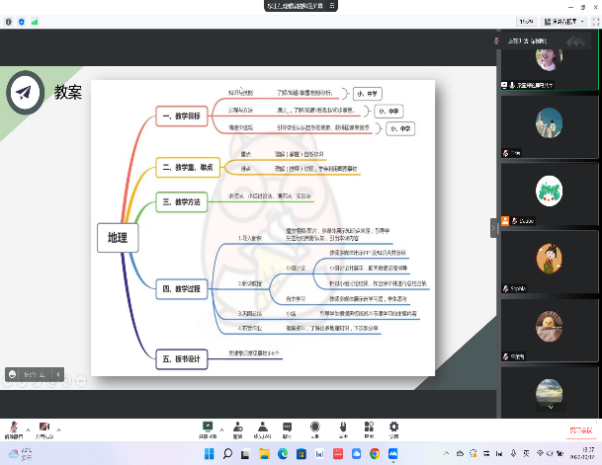Open the meeting info icon in top-left
This screenshot has height=465, width=602.
point(9,20)
